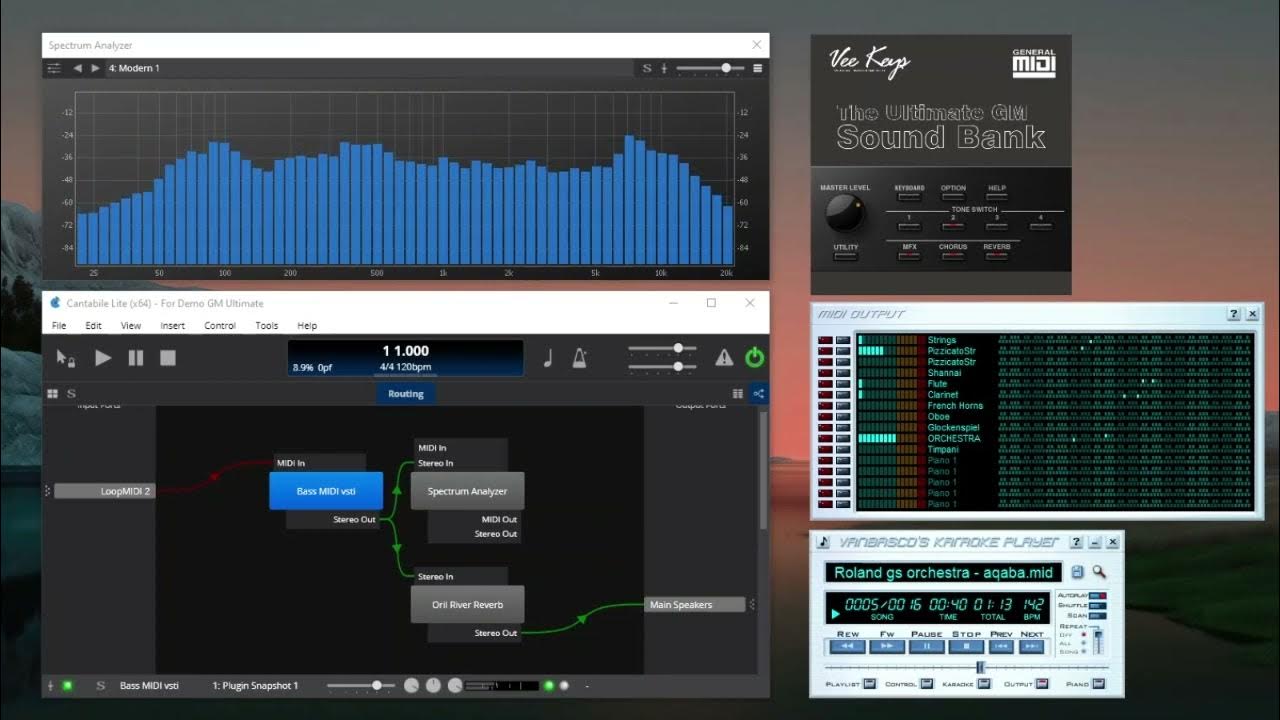This screenshot has width=1280, height=720.
Task: Toggle the REVERB effect button
Action: [x=996, y=256]
